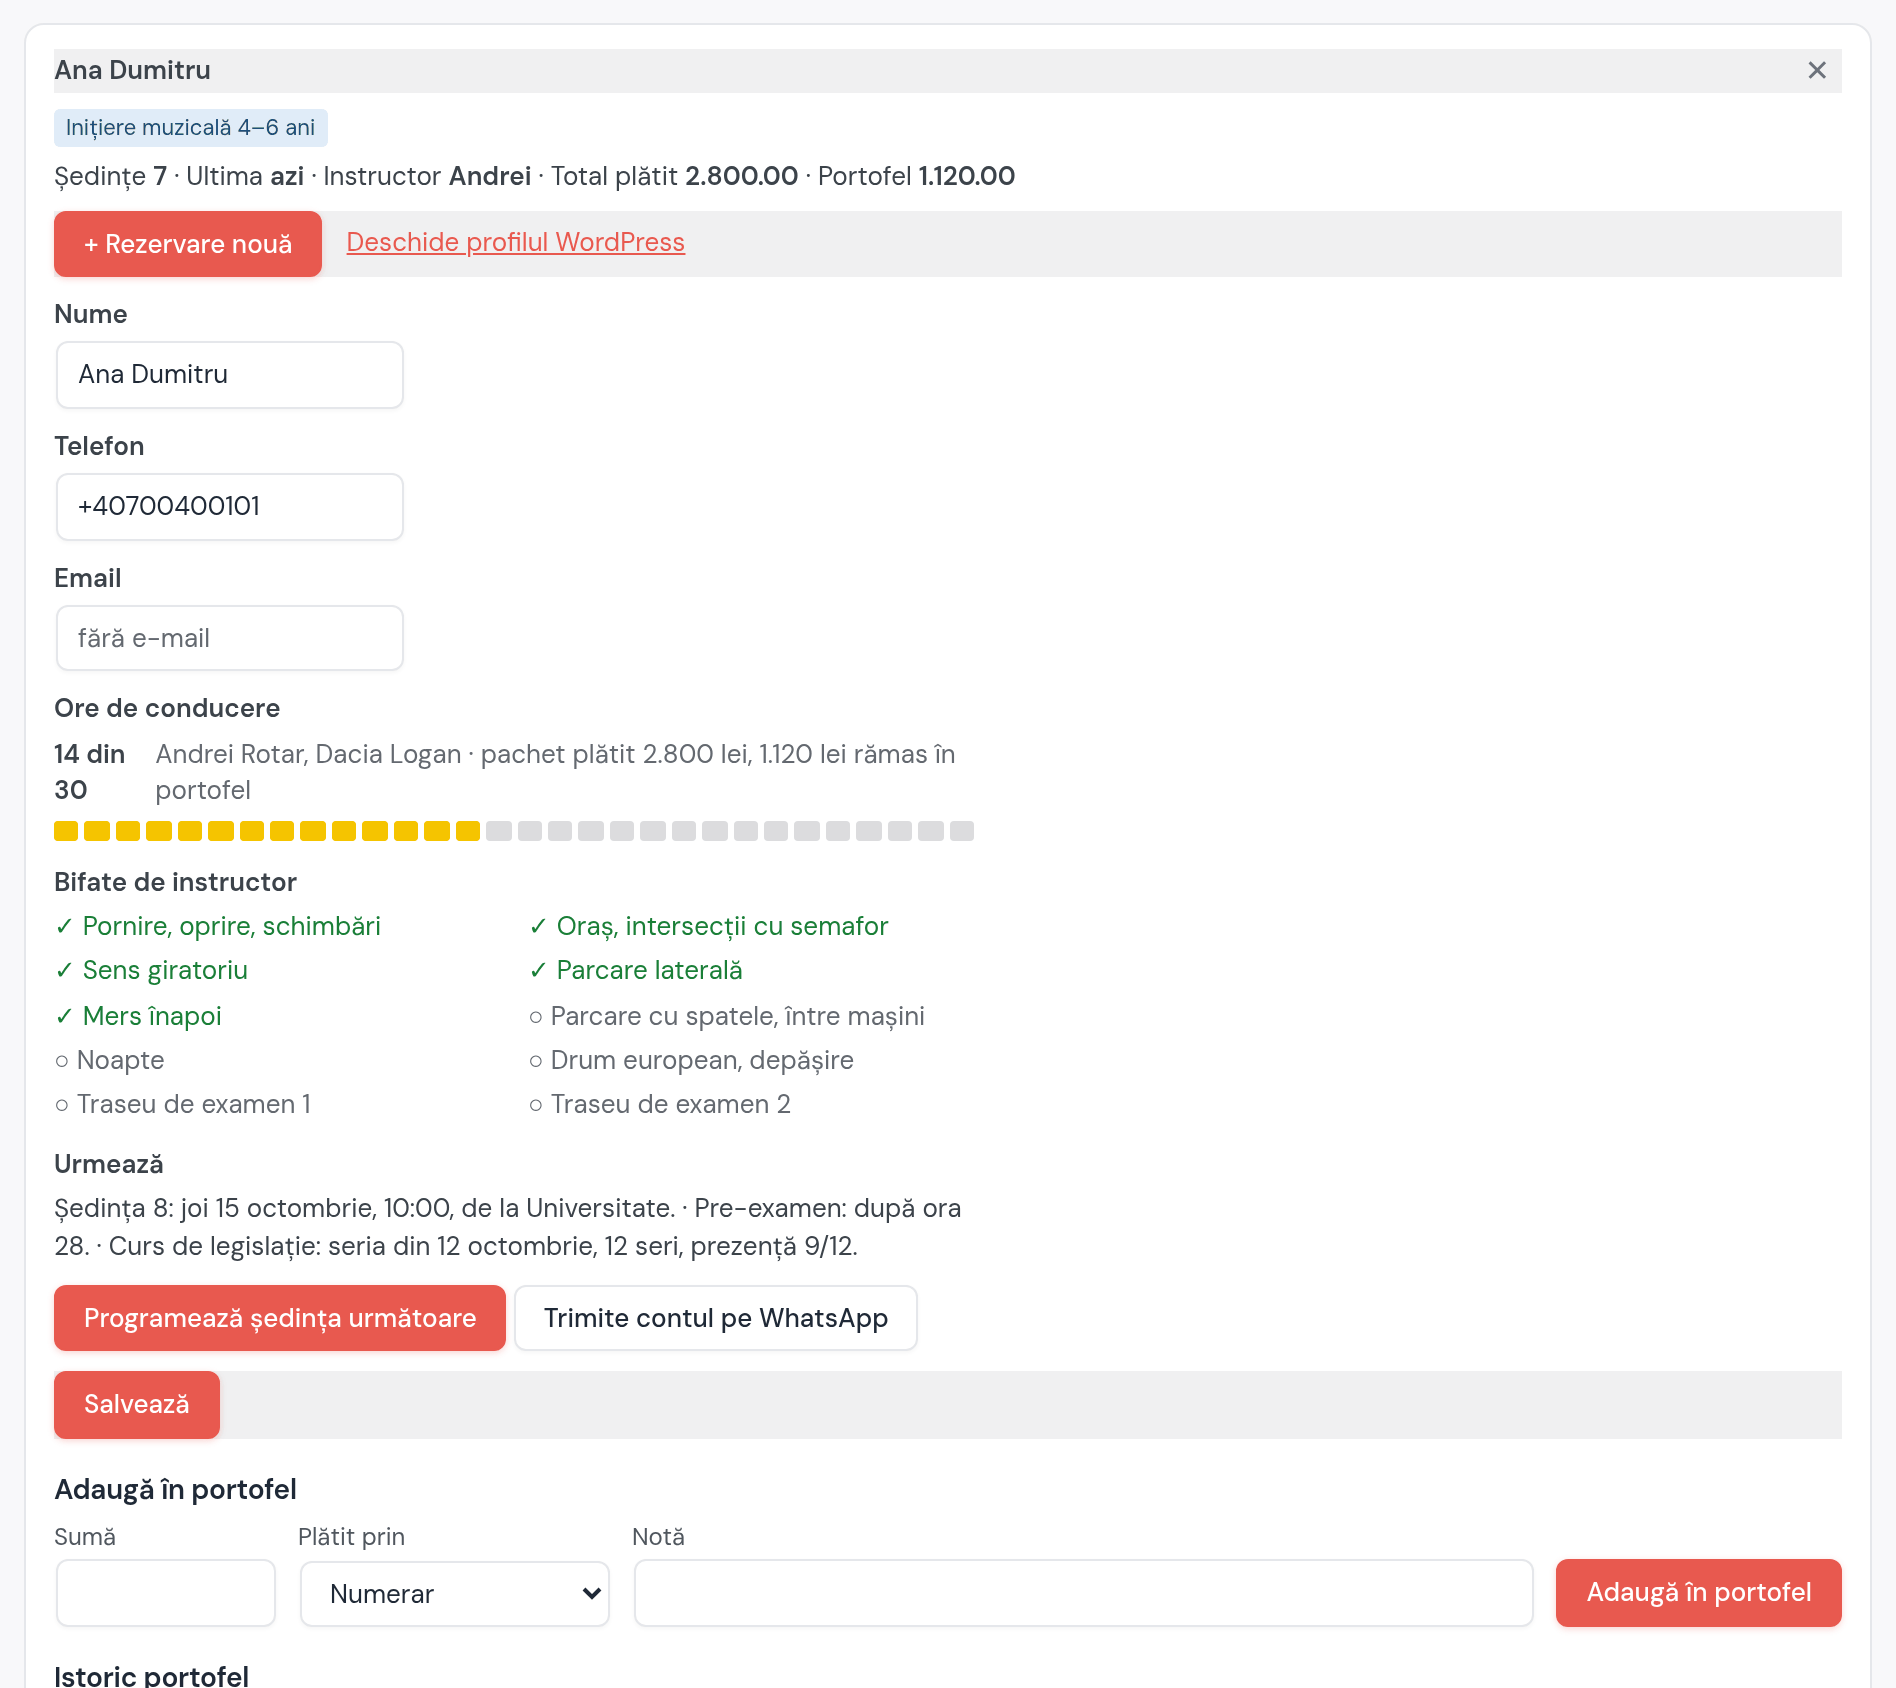Click the Traseu de examen 1 item

[183, 1104]
